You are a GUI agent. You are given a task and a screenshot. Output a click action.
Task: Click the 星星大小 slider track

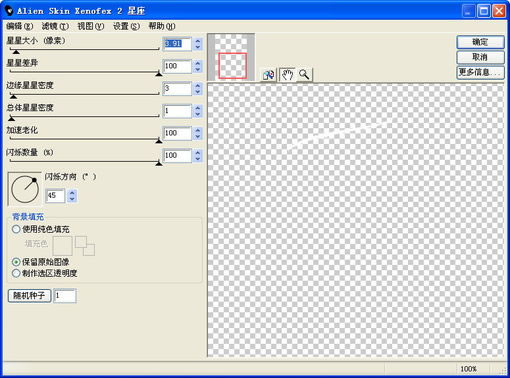click(85, 49)
